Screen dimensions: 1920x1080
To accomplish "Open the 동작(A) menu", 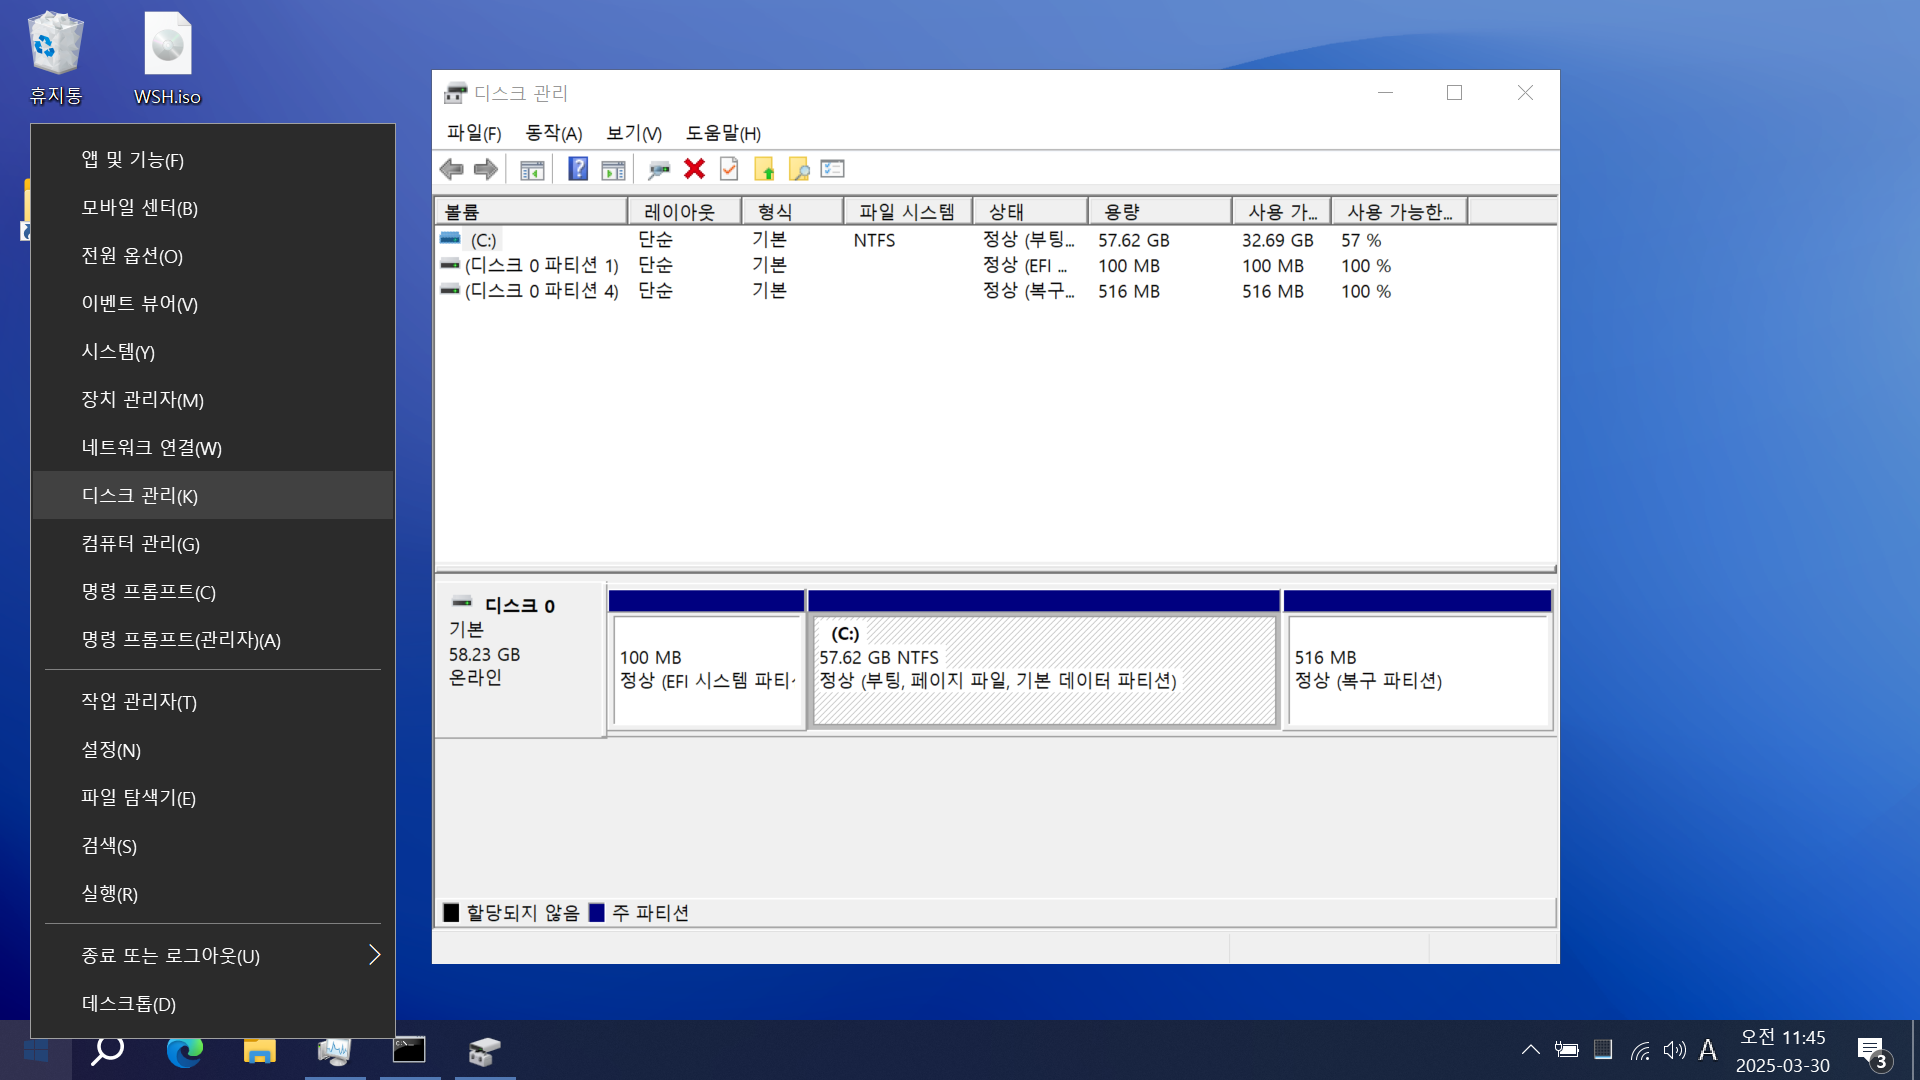I will point(553,133).
